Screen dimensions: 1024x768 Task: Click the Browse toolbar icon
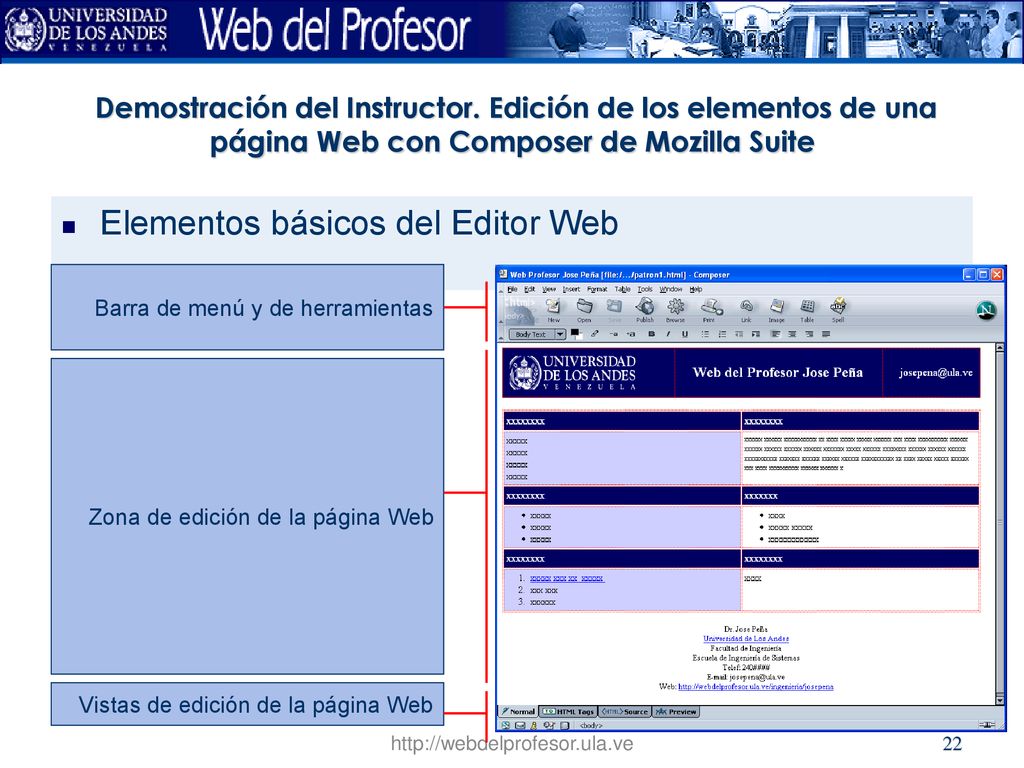(675, 310)
